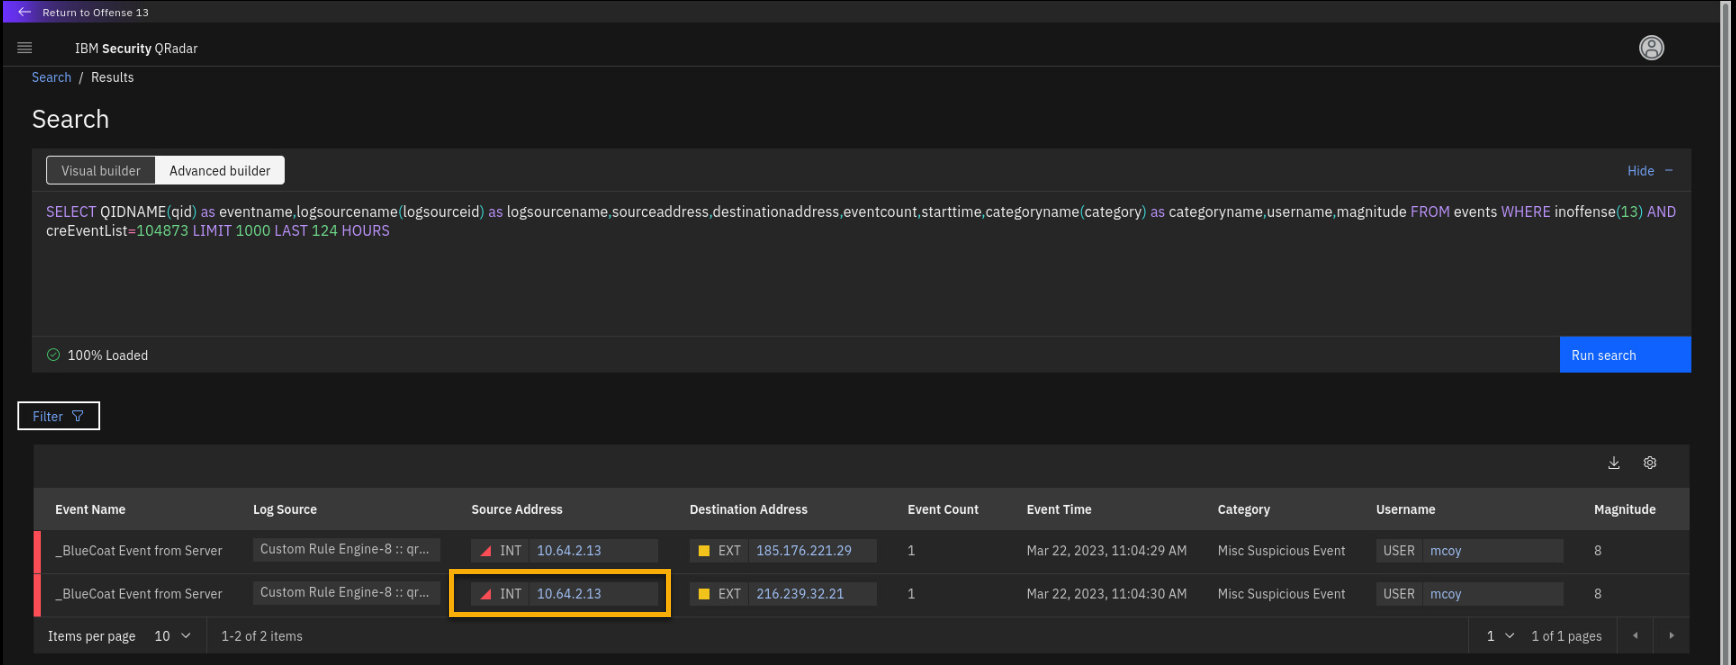Image resolution: width=1736 pixels, height=665 pixels.
Task: Click the Return to Offense 13 label
Action: (95, 12)
